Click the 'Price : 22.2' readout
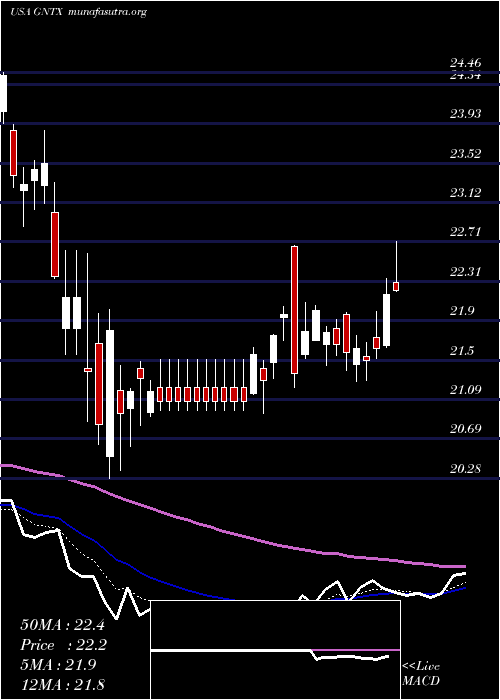Image resolution: width=500 pixels, height=700 pixels. [x=62, y=645]
